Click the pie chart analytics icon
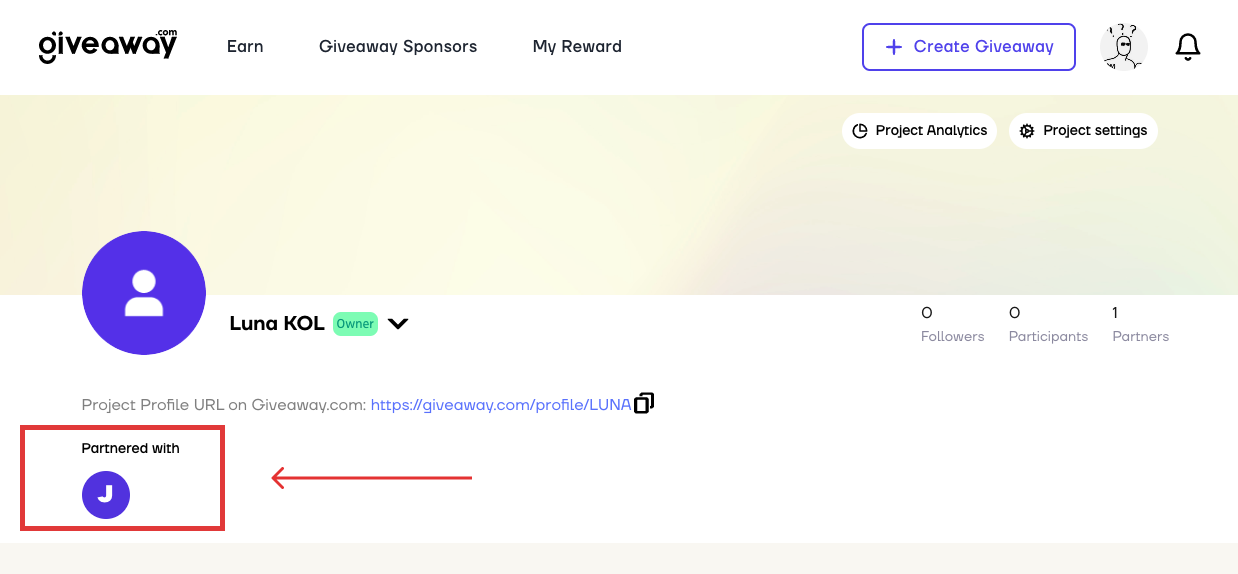The height and width of the screenshot is (574, 1238). (859, 131)
